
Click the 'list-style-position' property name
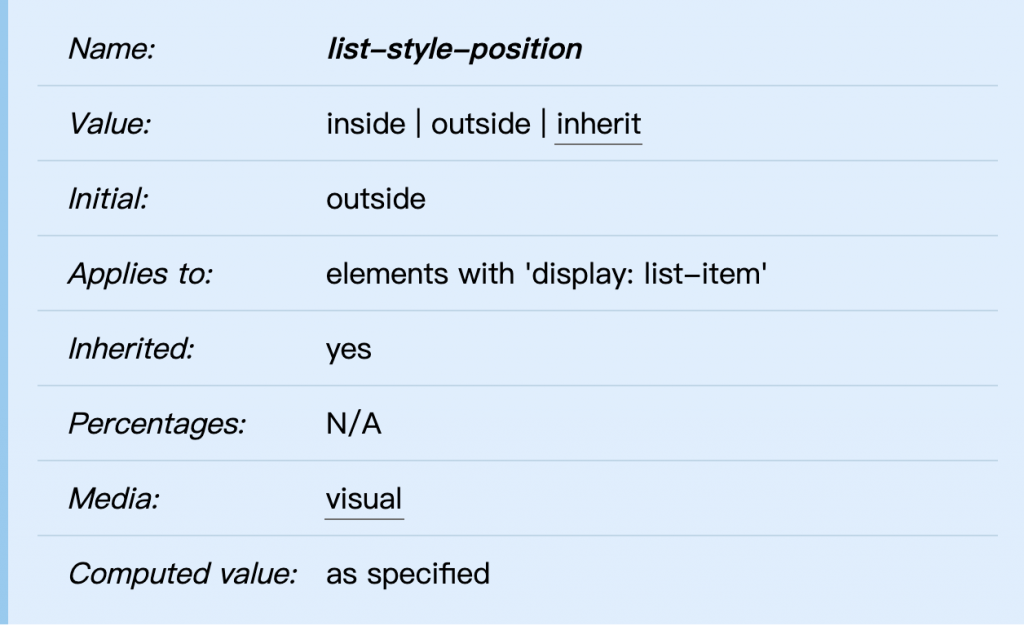[454, 49]
